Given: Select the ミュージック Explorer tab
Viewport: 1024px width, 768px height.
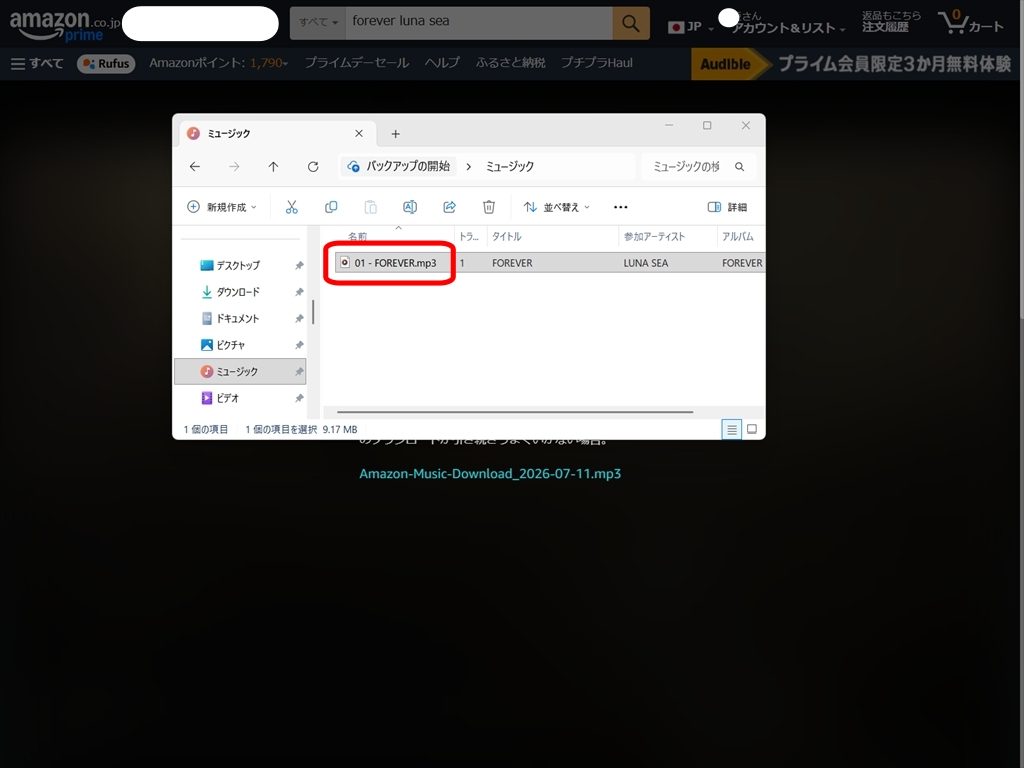Looking at the screenshot, I should (278, 133).
